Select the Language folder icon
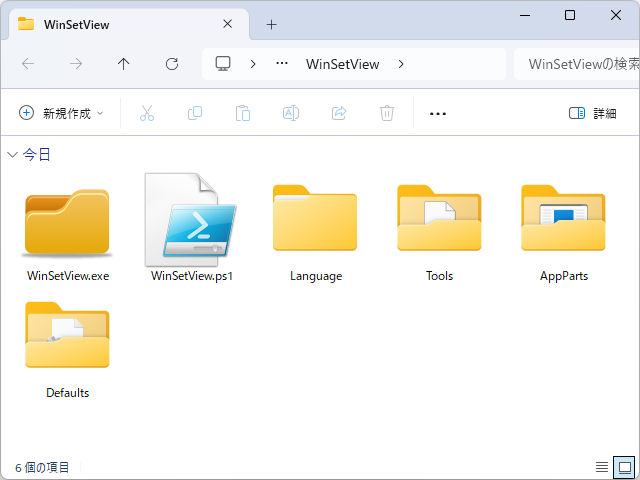 point(315,218)
